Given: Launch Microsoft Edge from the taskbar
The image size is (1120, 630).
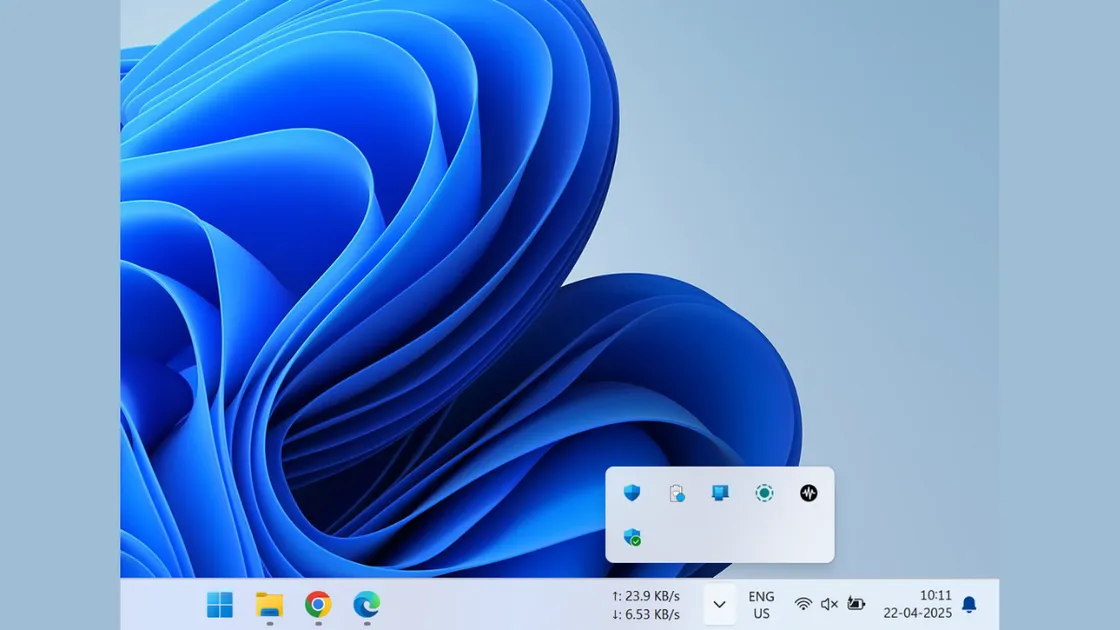Looking at the screenshot, I should pos(367,604).
